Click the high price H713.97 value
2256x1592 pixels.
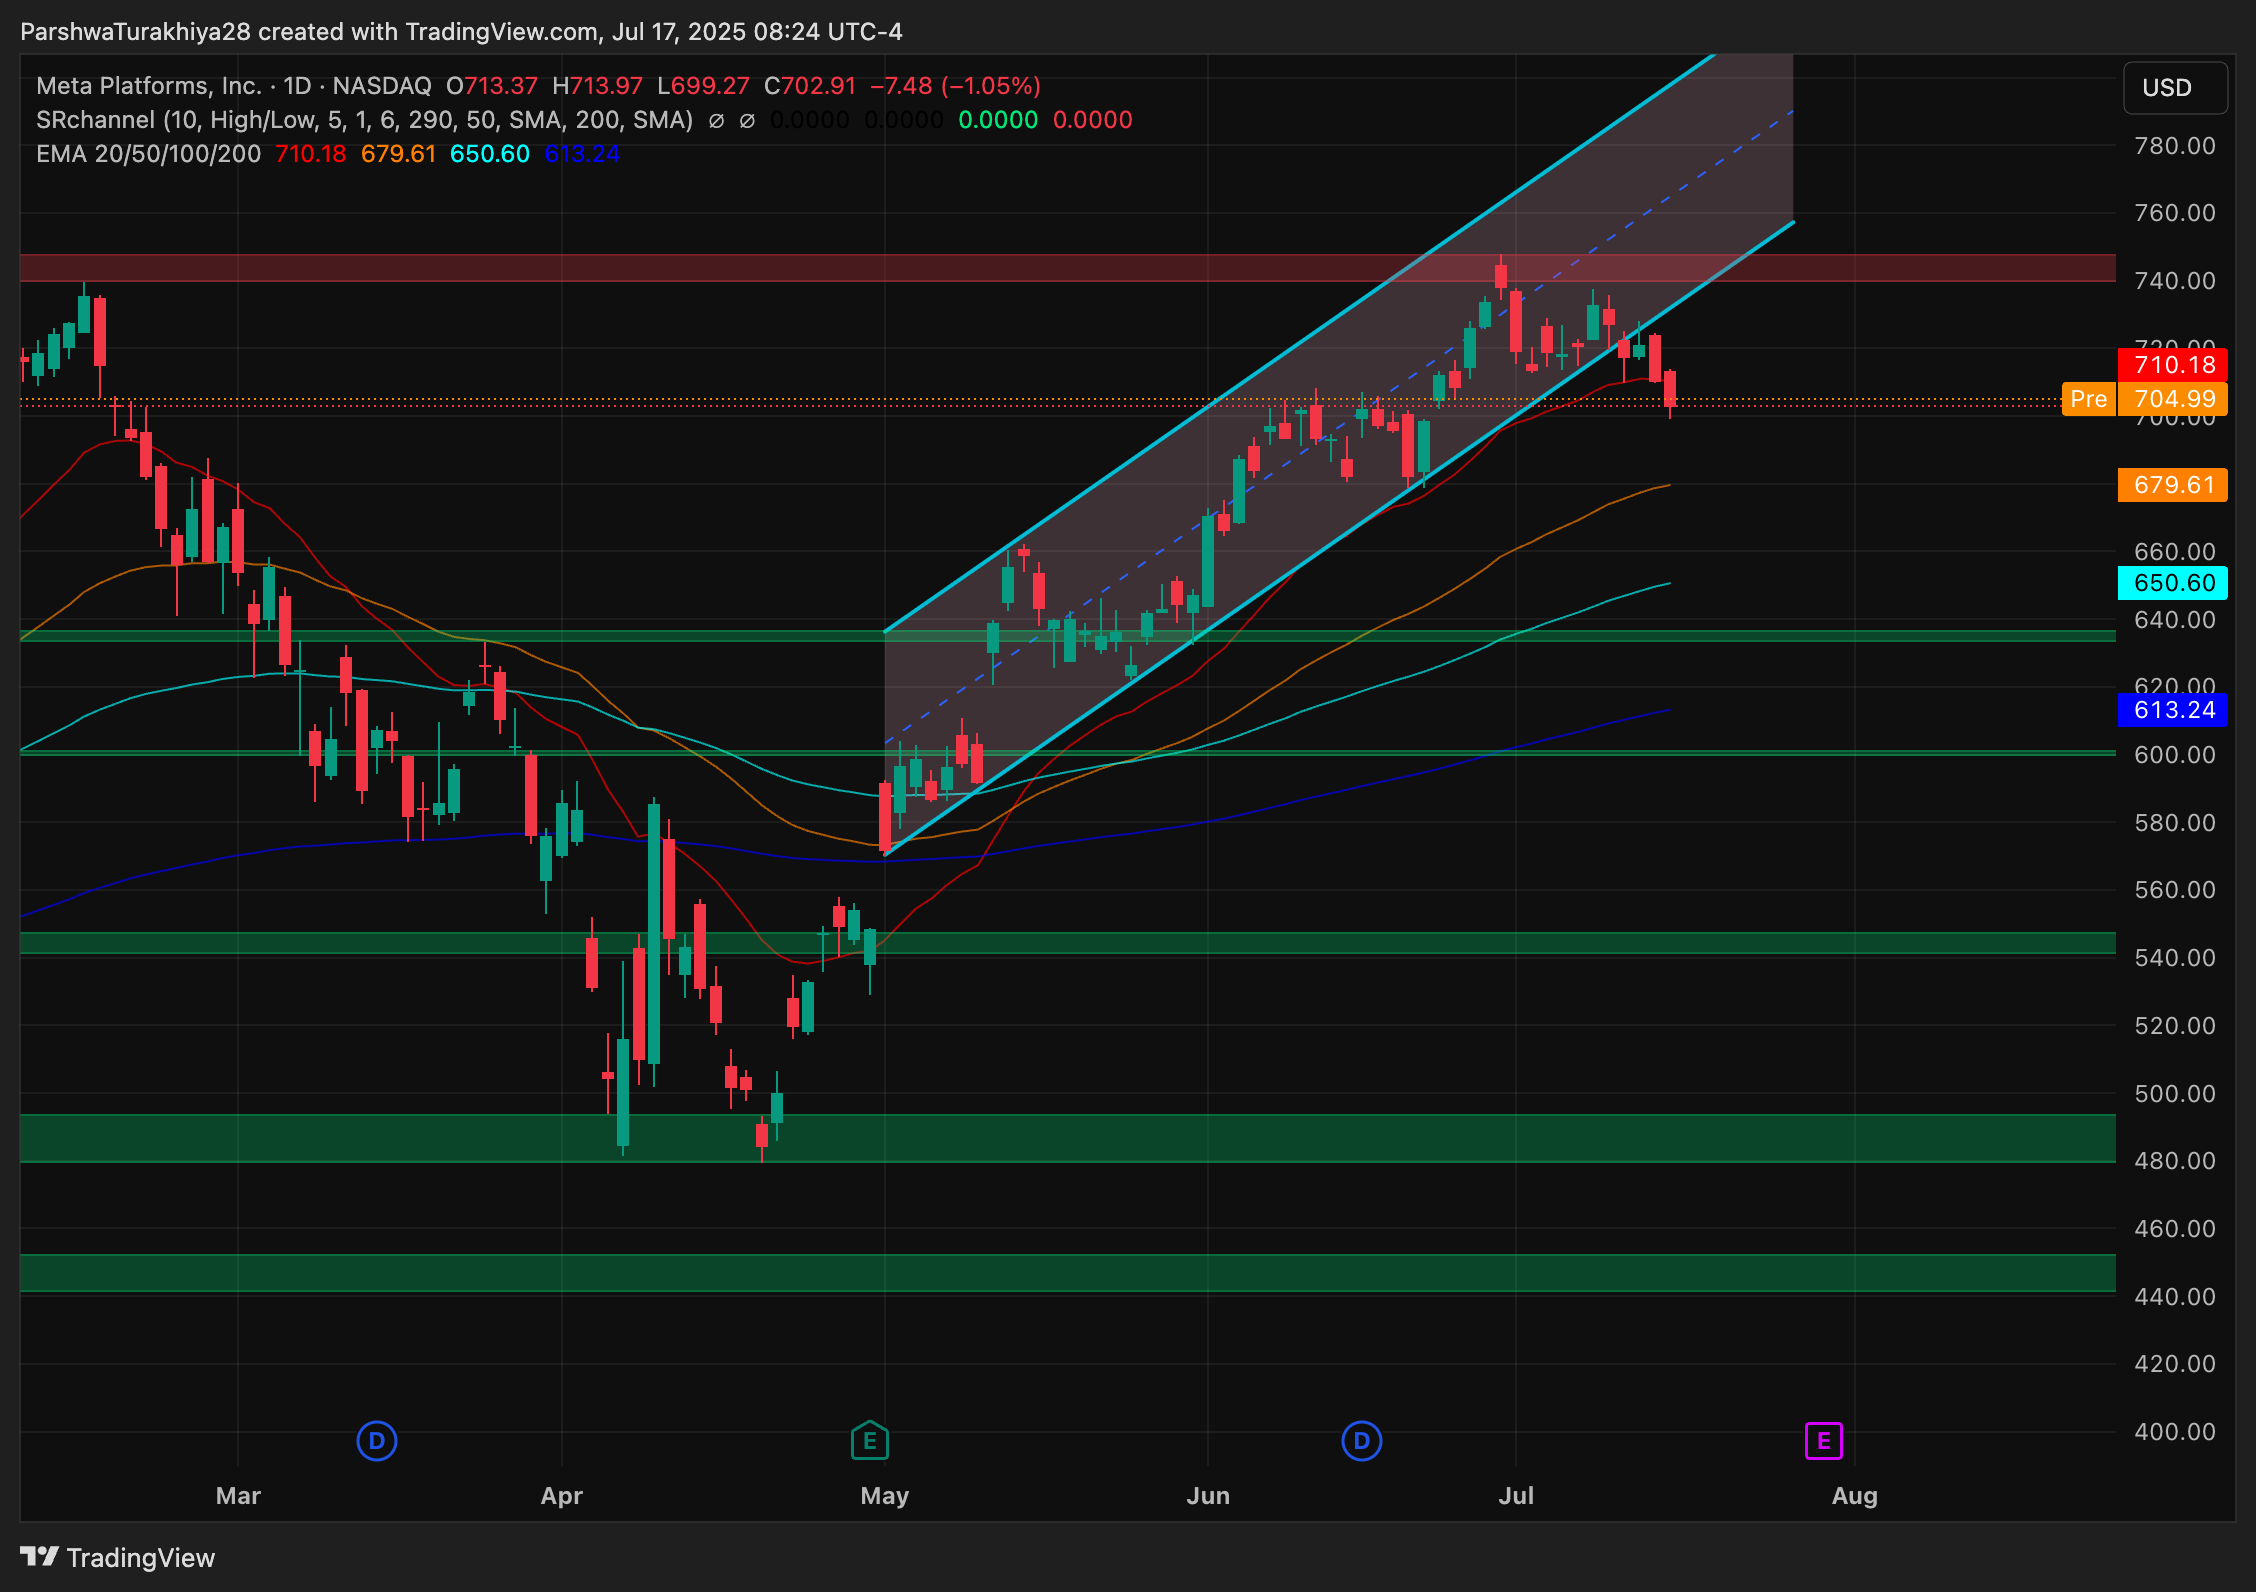click(x=597, y=86)
